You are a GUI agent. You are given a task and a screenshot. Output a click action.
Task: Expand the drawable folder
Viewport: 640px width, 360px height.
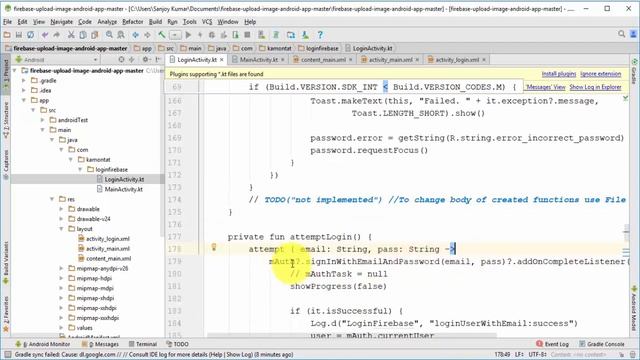[62, 209]
